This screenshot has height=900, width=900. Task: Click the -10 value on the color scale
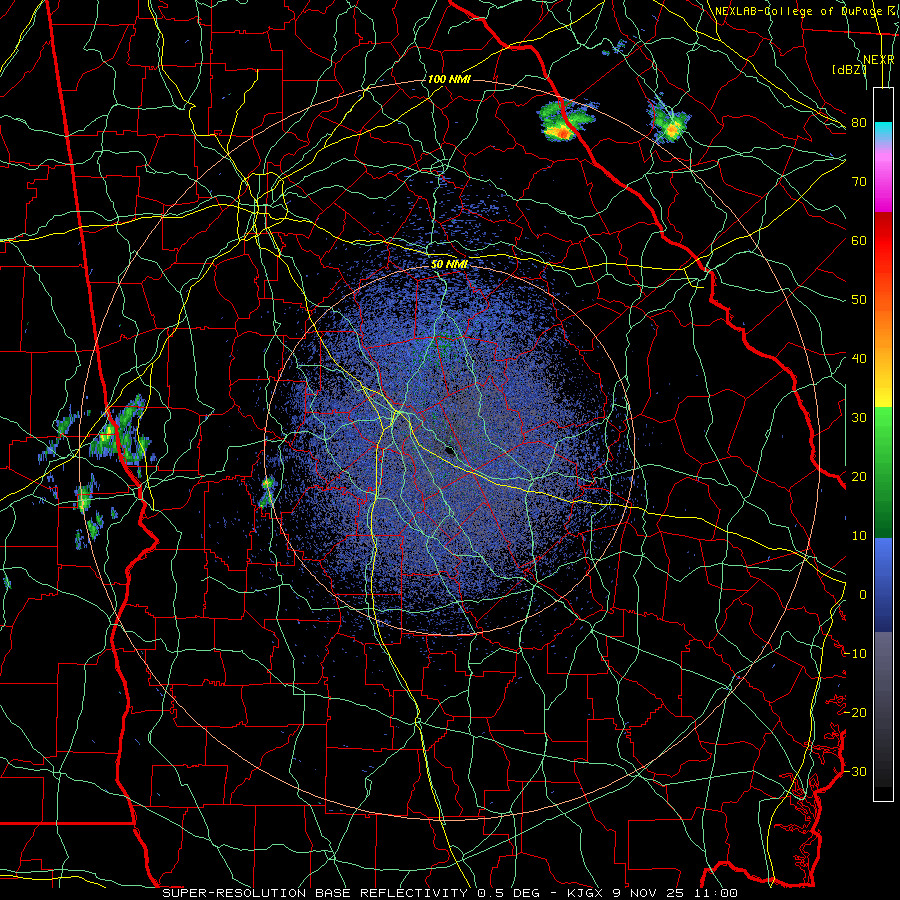pyautogui.click(x=855, y=654)
